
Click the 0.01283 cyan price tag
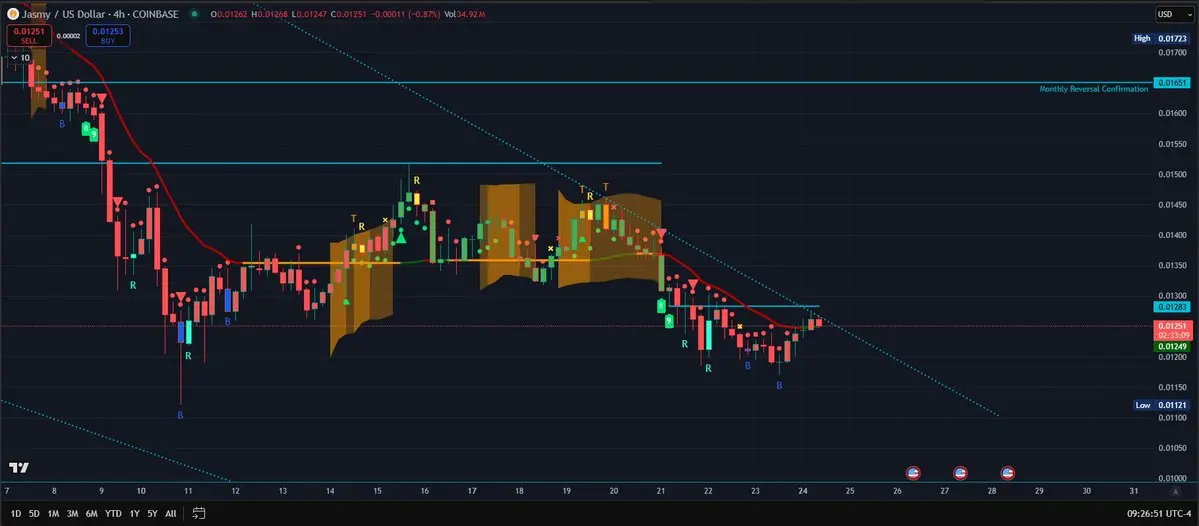[1171, 307]
